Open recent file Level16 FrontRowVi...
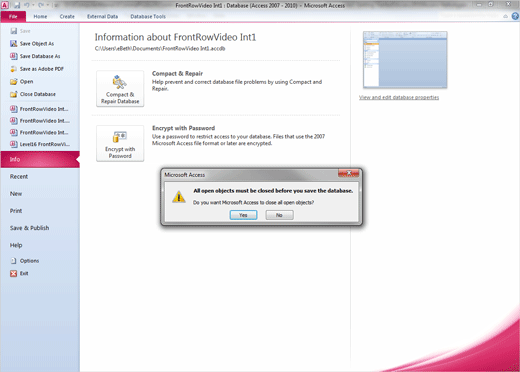The width and height of the screenshot is (520, 372). 40,144
